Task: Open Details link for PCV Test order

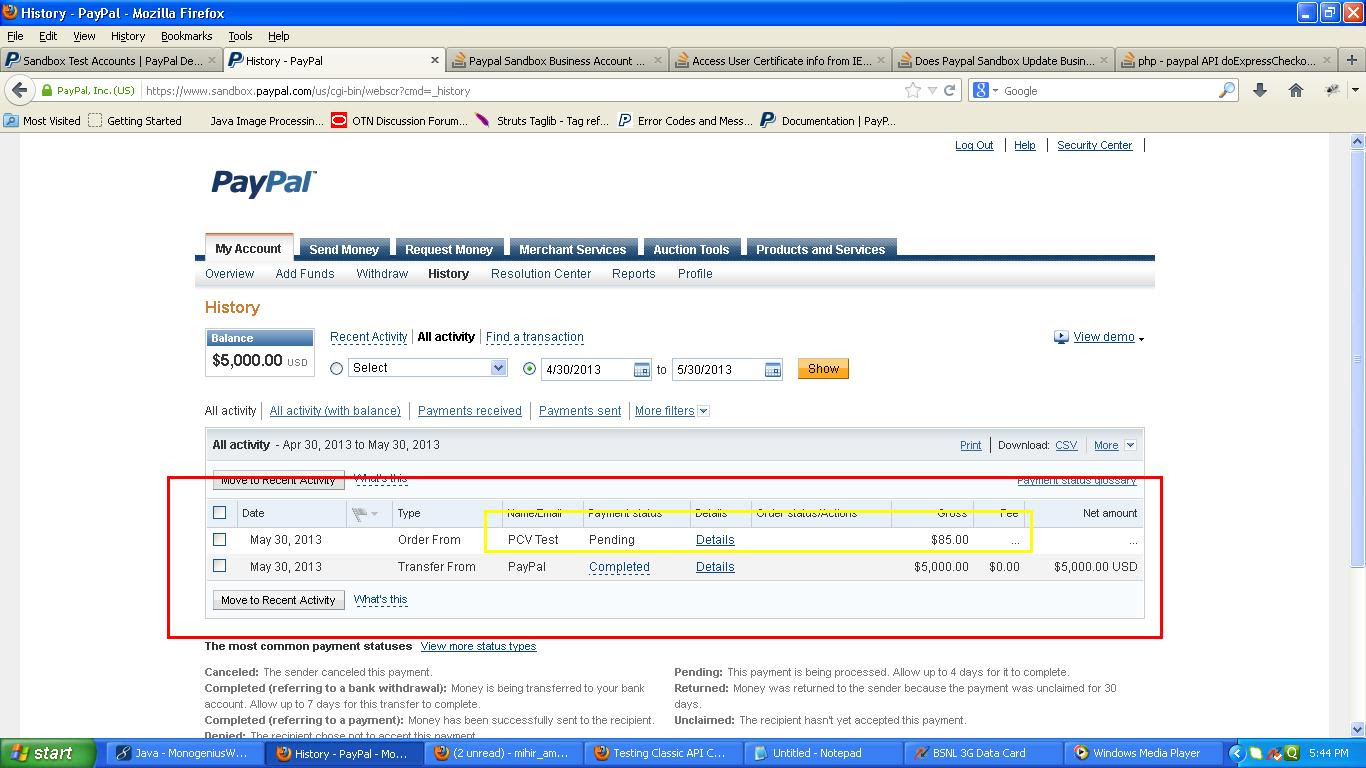Action: coord(715,539)
